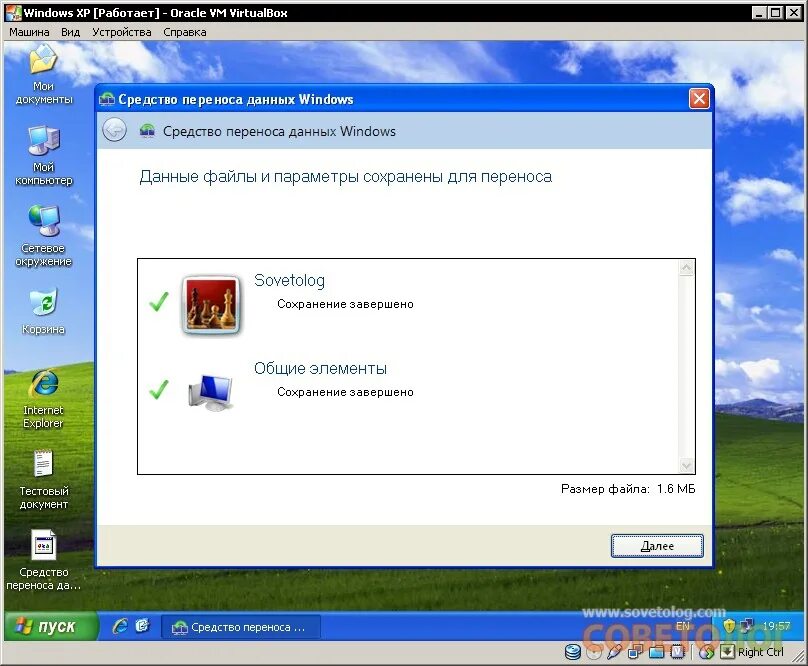The image size is (808, 666).
Task: Click the EN language indicator
Action: (683, 626)
